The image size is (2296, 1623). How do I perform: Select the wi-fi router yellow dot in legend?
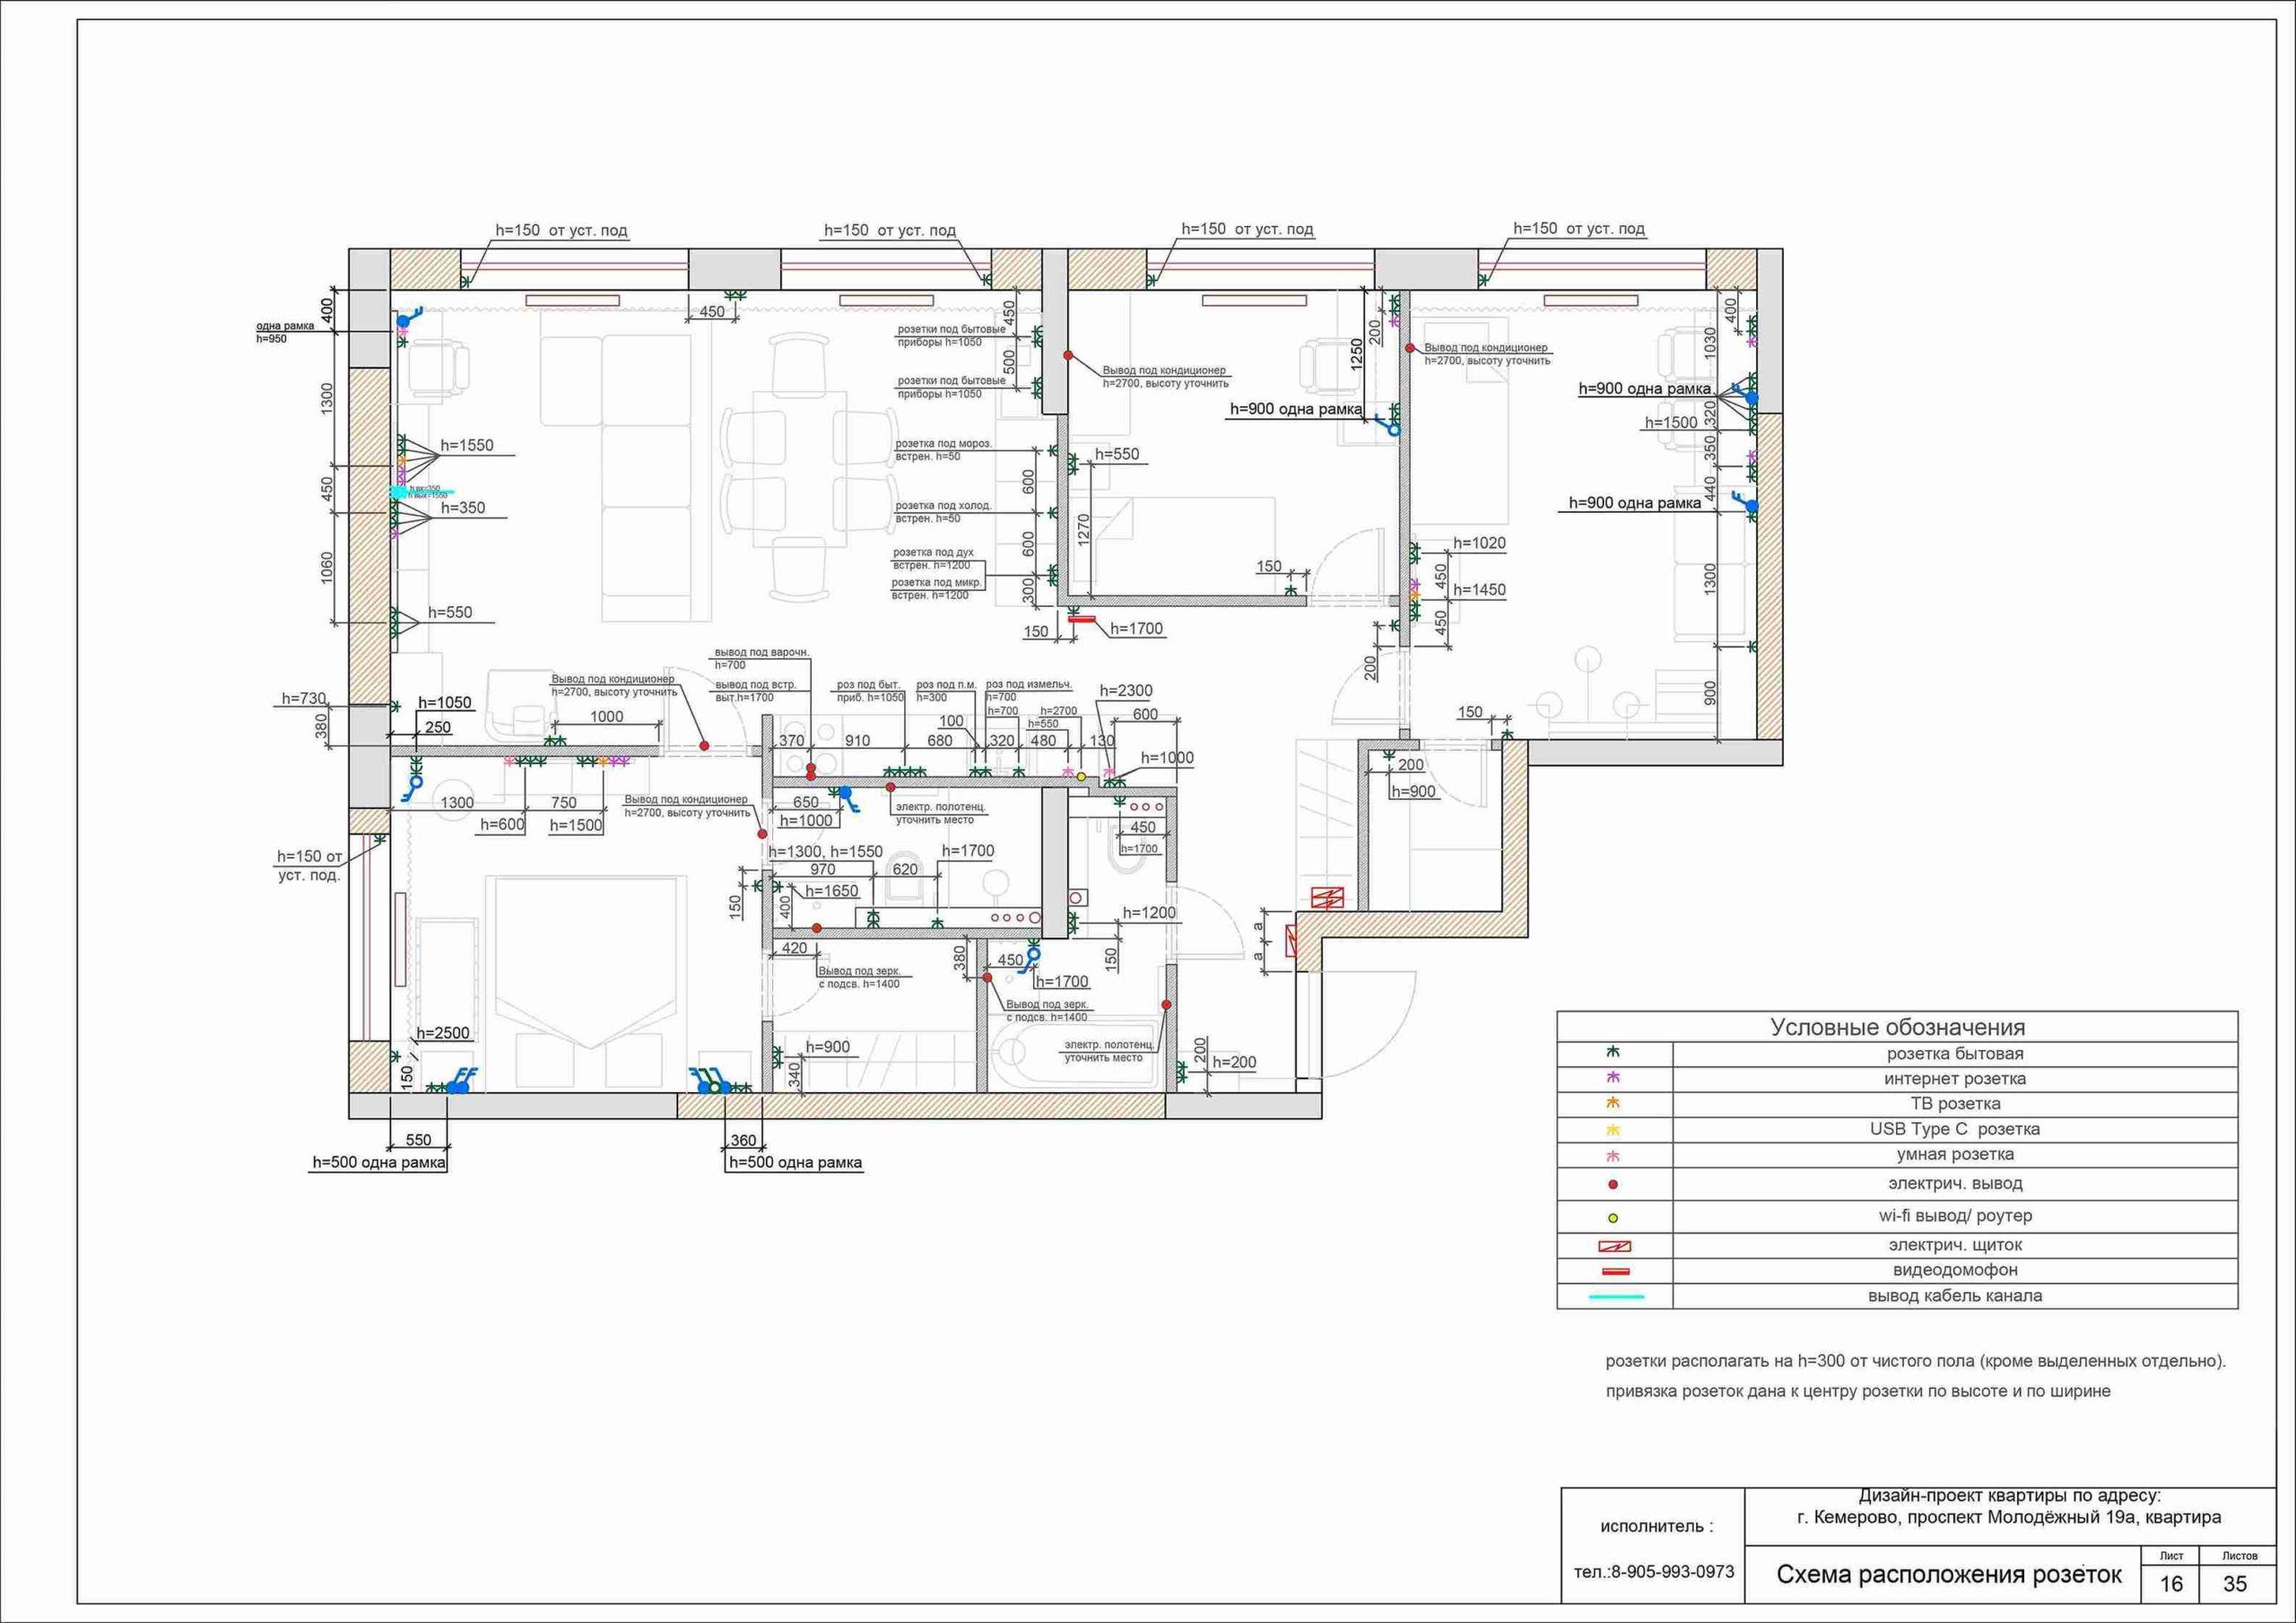1613,1218
